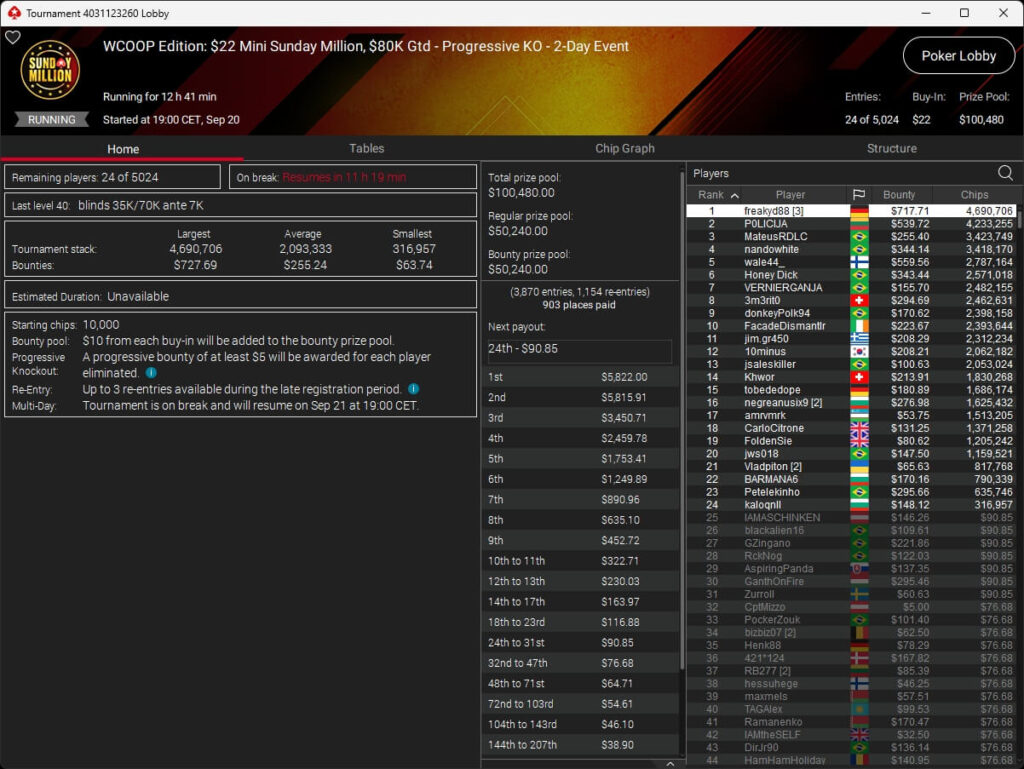This screenshot has height=769, width=1024.
Task: Open the Chip Graph tab
Action: (x=624, y=148)
